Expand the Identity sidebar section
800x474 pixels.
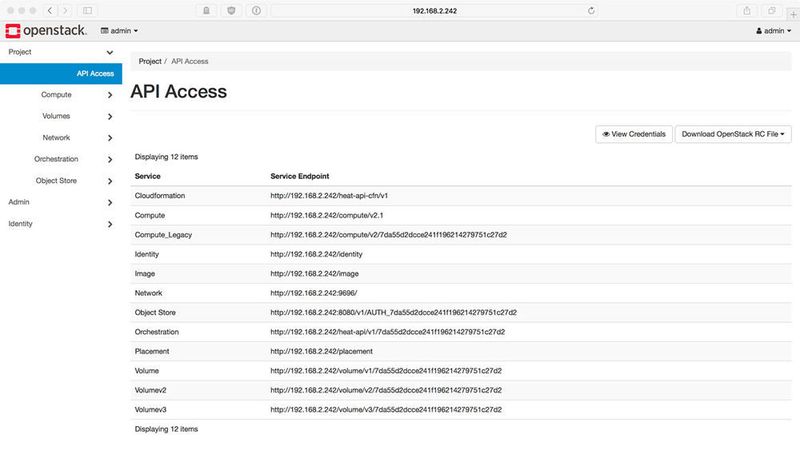click(61, 223)
